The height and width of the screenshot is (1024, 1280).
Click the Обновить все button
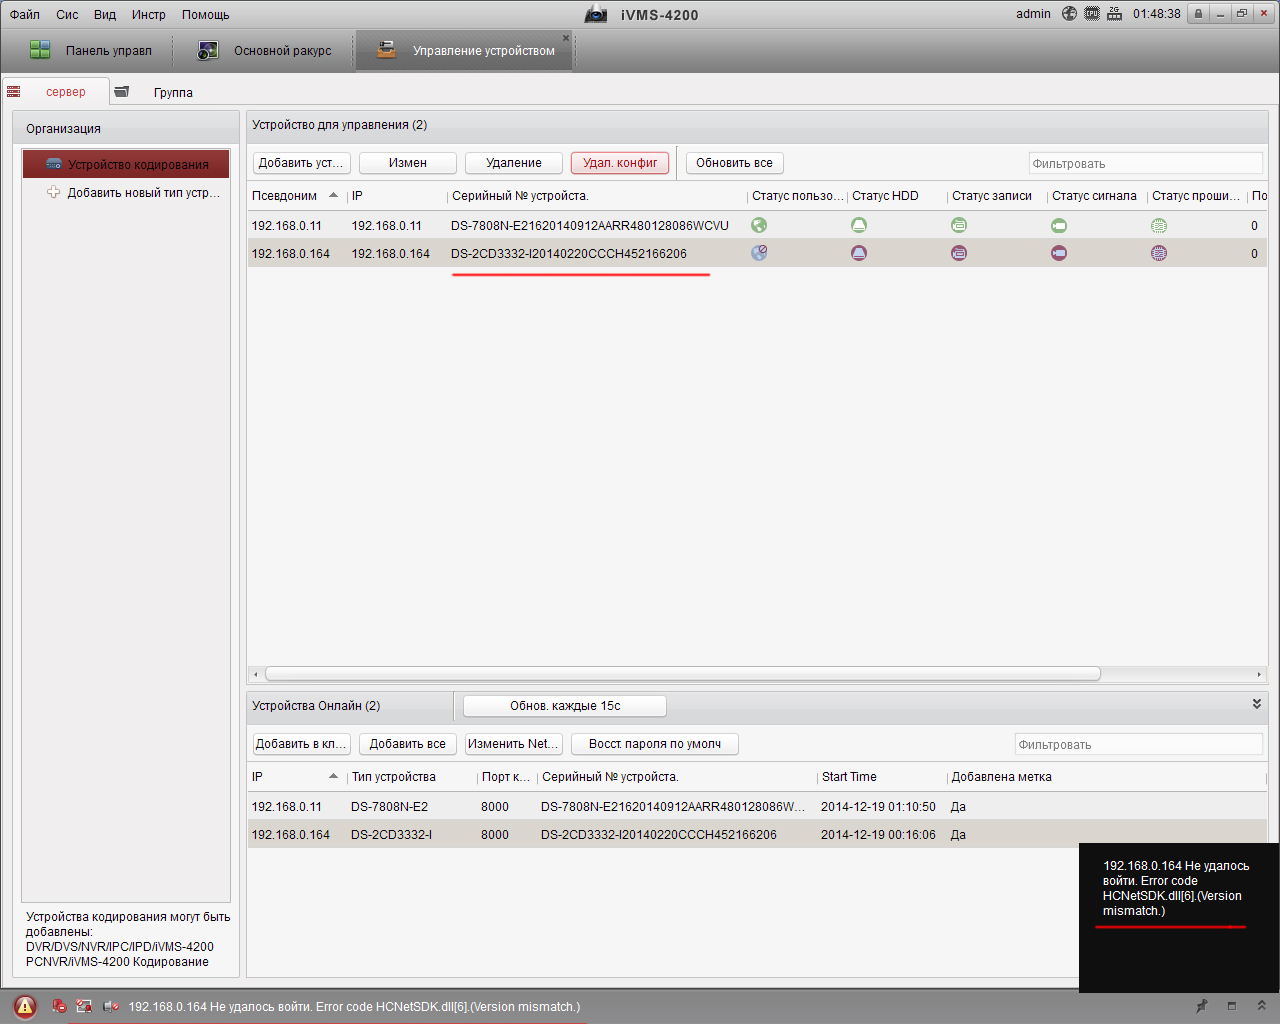pos(734,163)
